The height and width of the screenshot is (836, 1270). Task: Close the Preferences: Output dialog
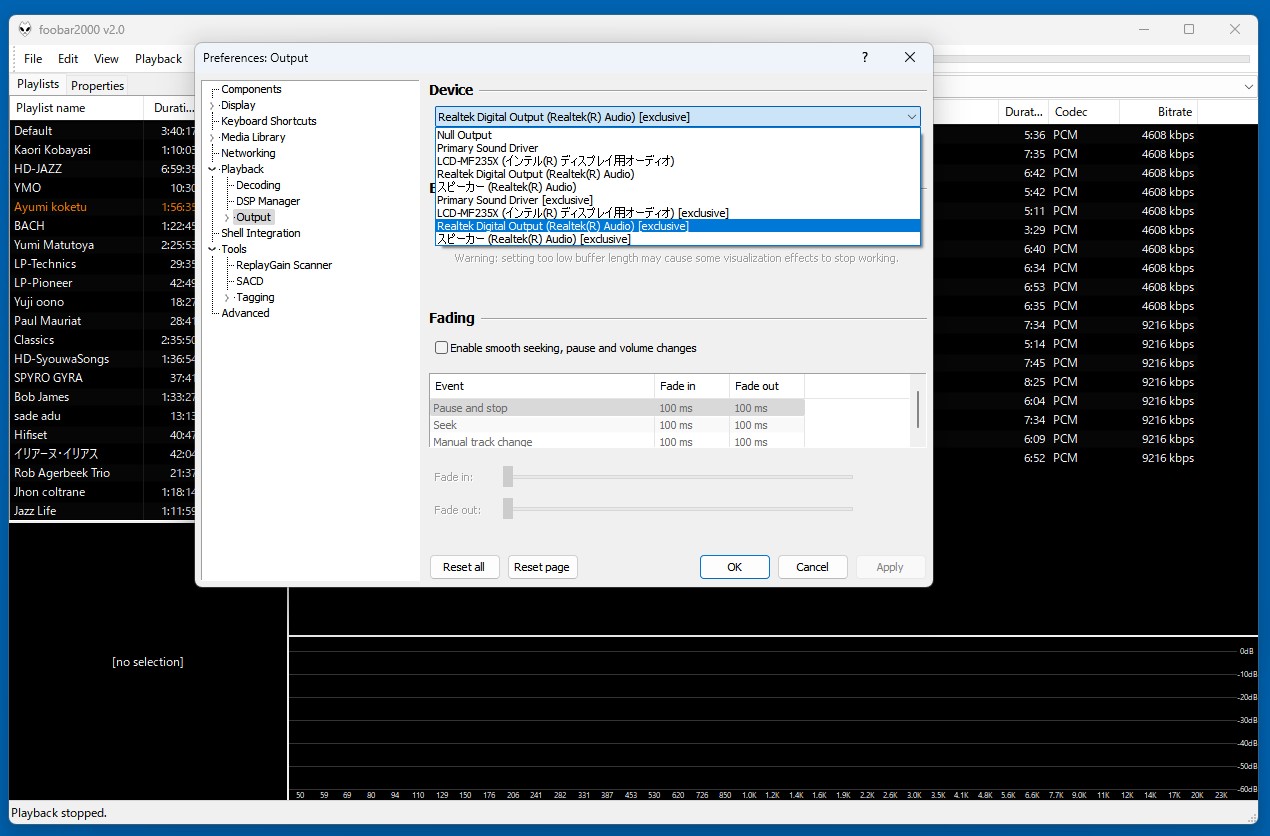910,57
